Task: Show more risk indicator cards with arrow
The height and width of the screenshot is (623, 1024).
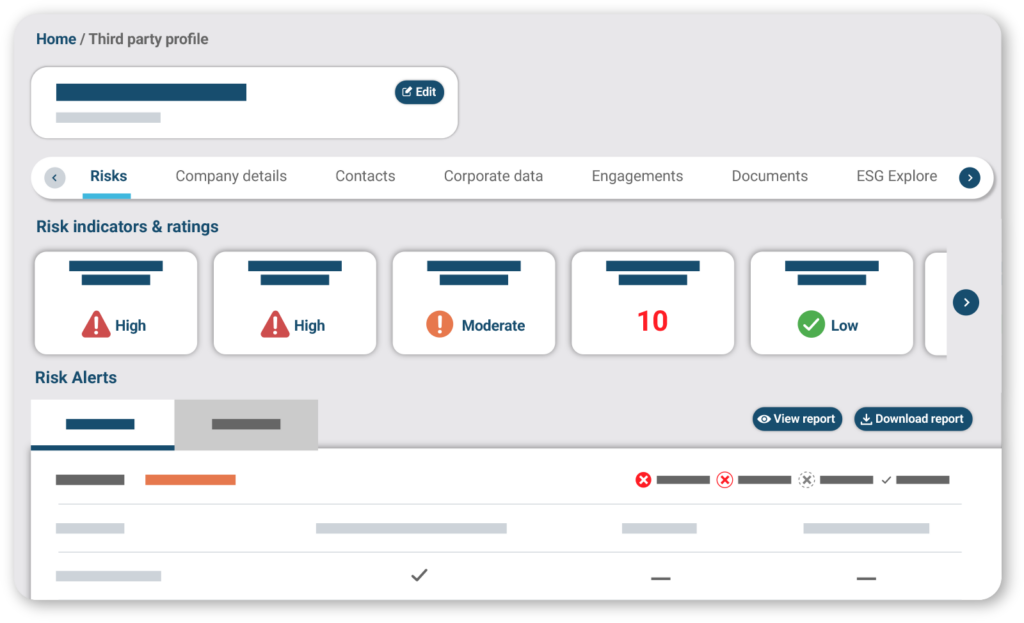Action: 966,302
